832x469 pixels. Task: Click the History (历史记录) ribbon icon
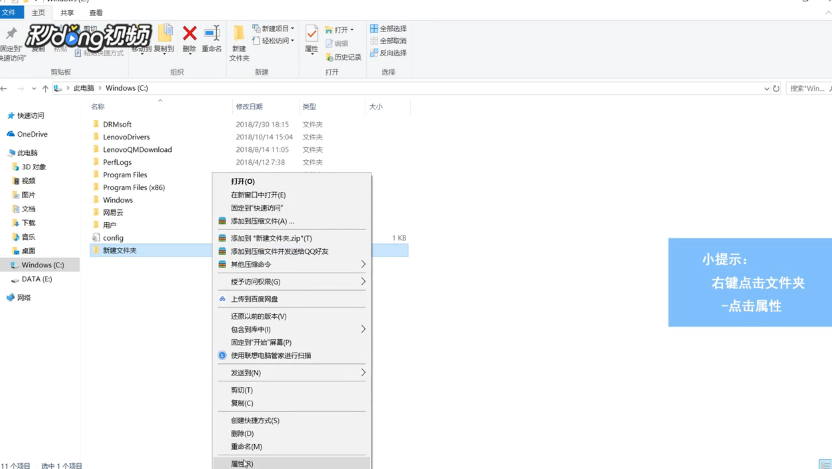(x=343, y=57)
